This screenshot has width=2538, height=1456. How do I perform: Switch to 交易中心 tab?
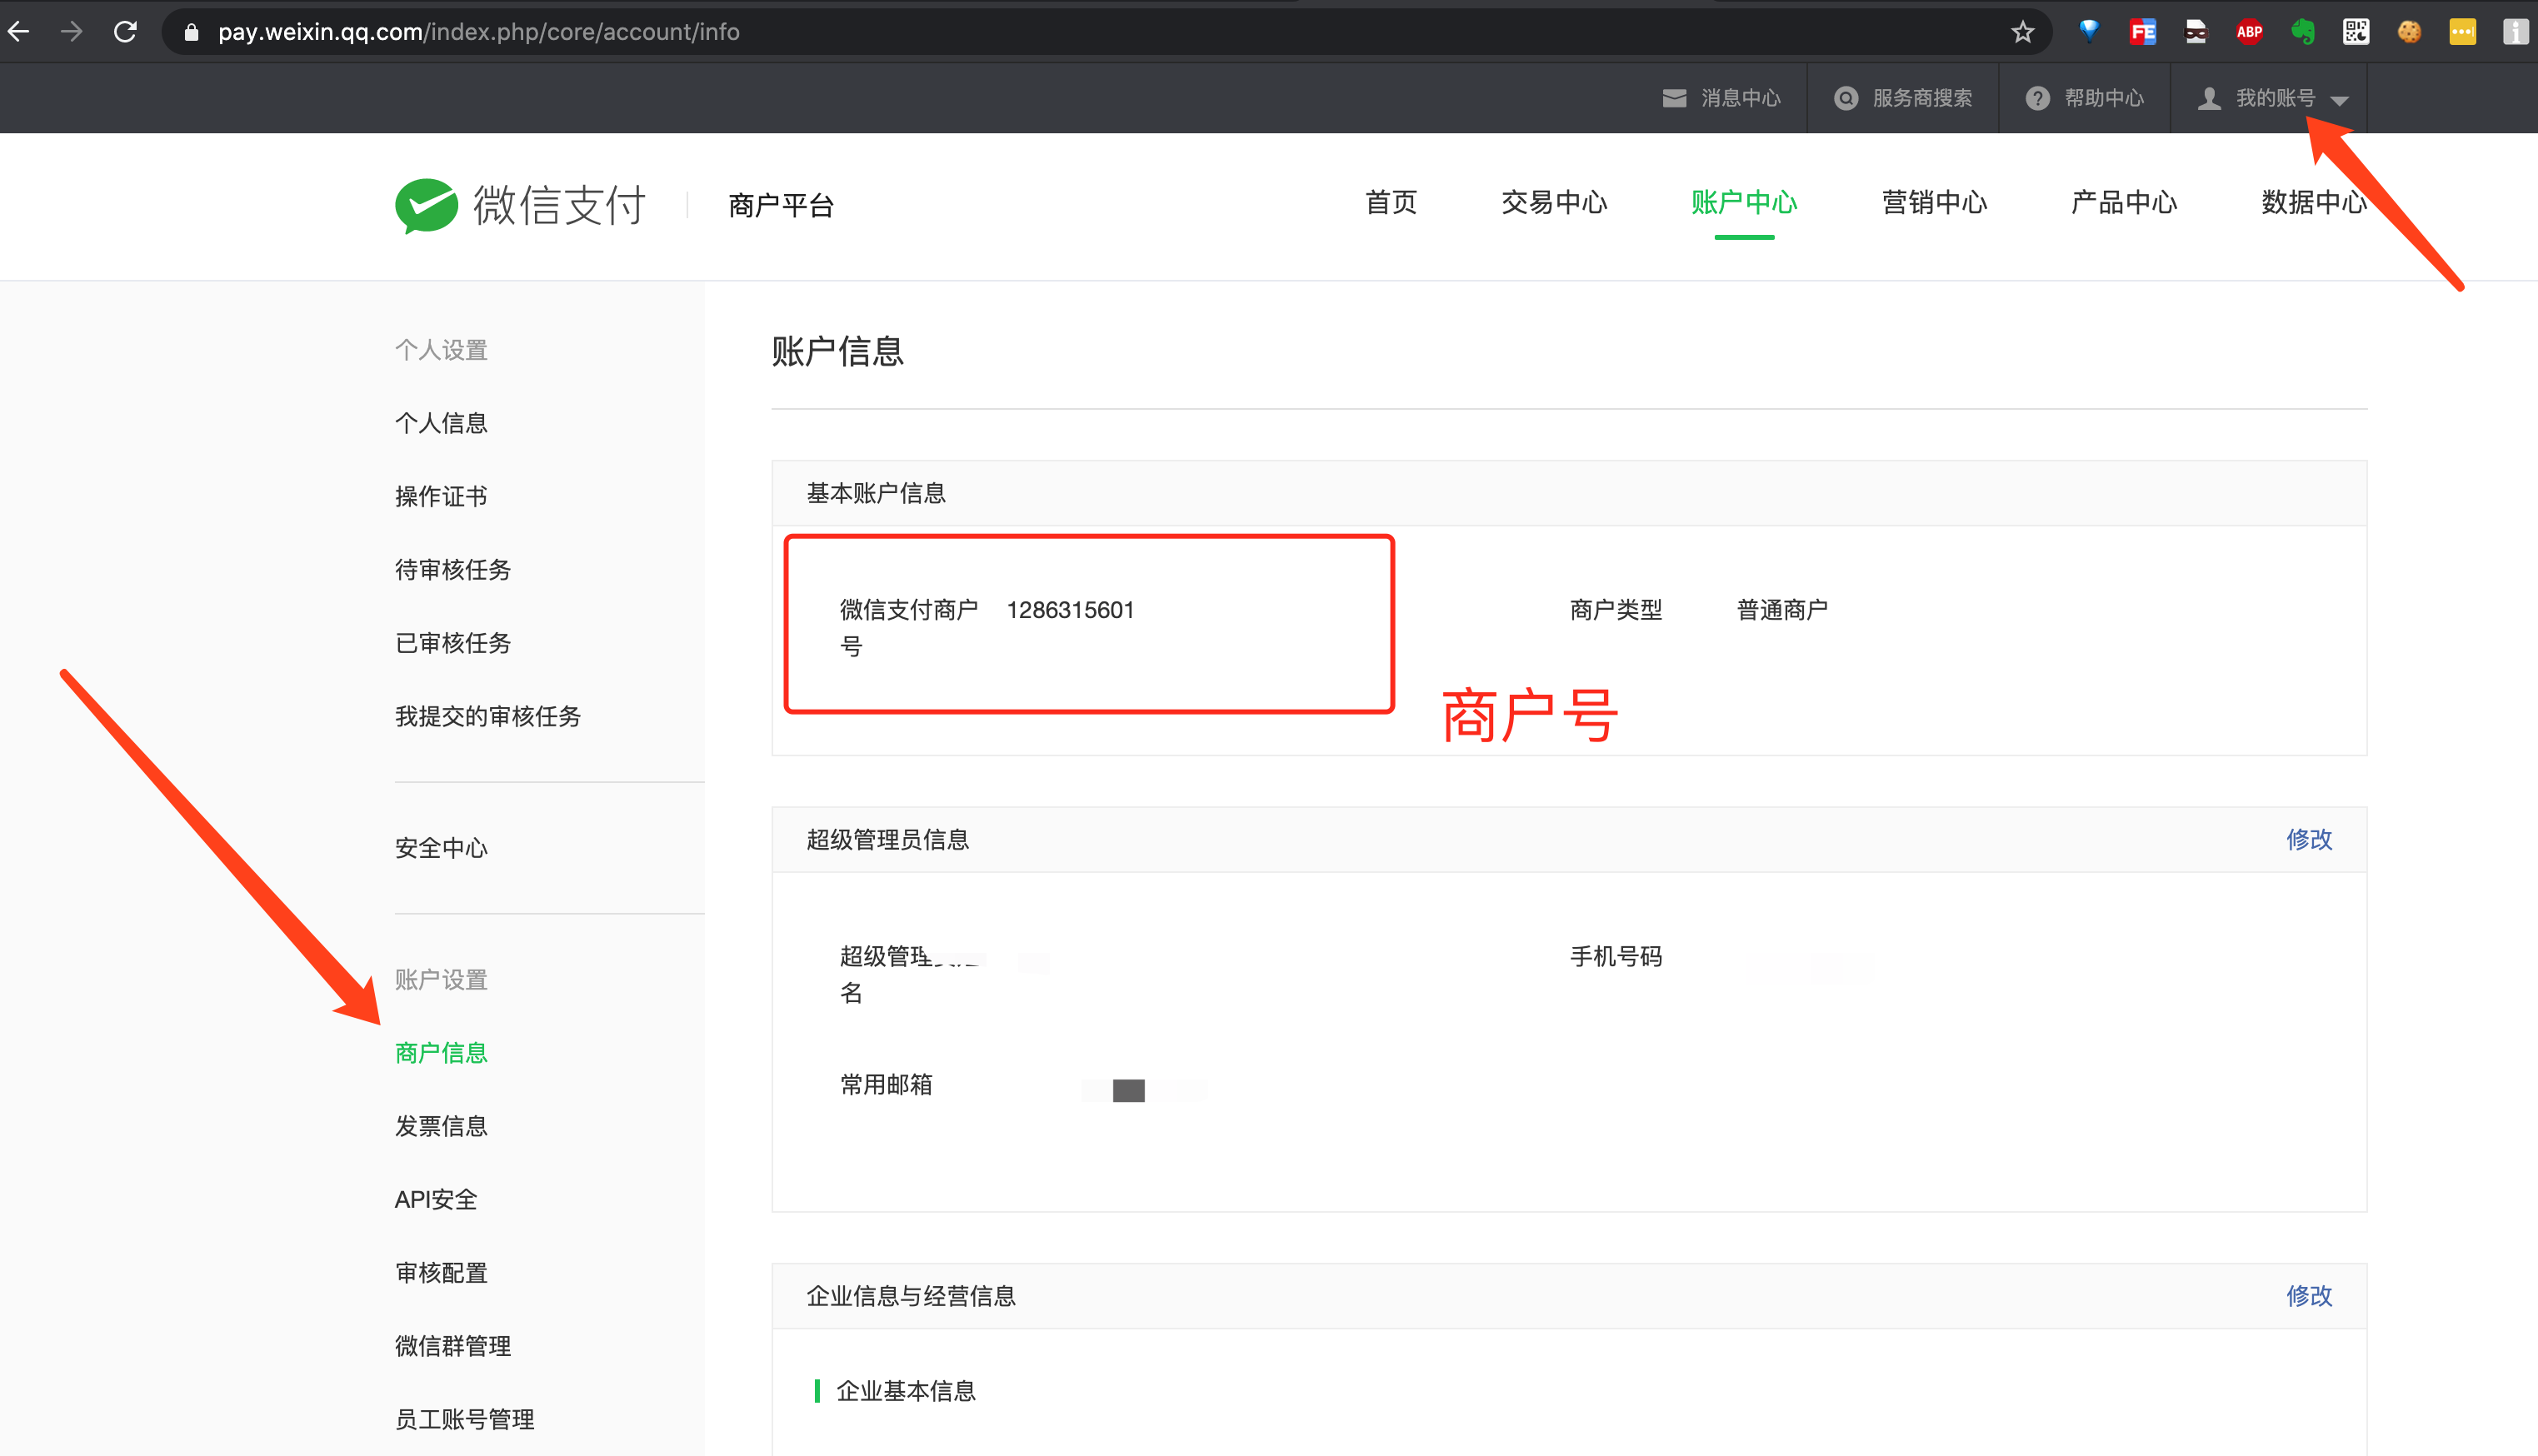coord(1554,203)
